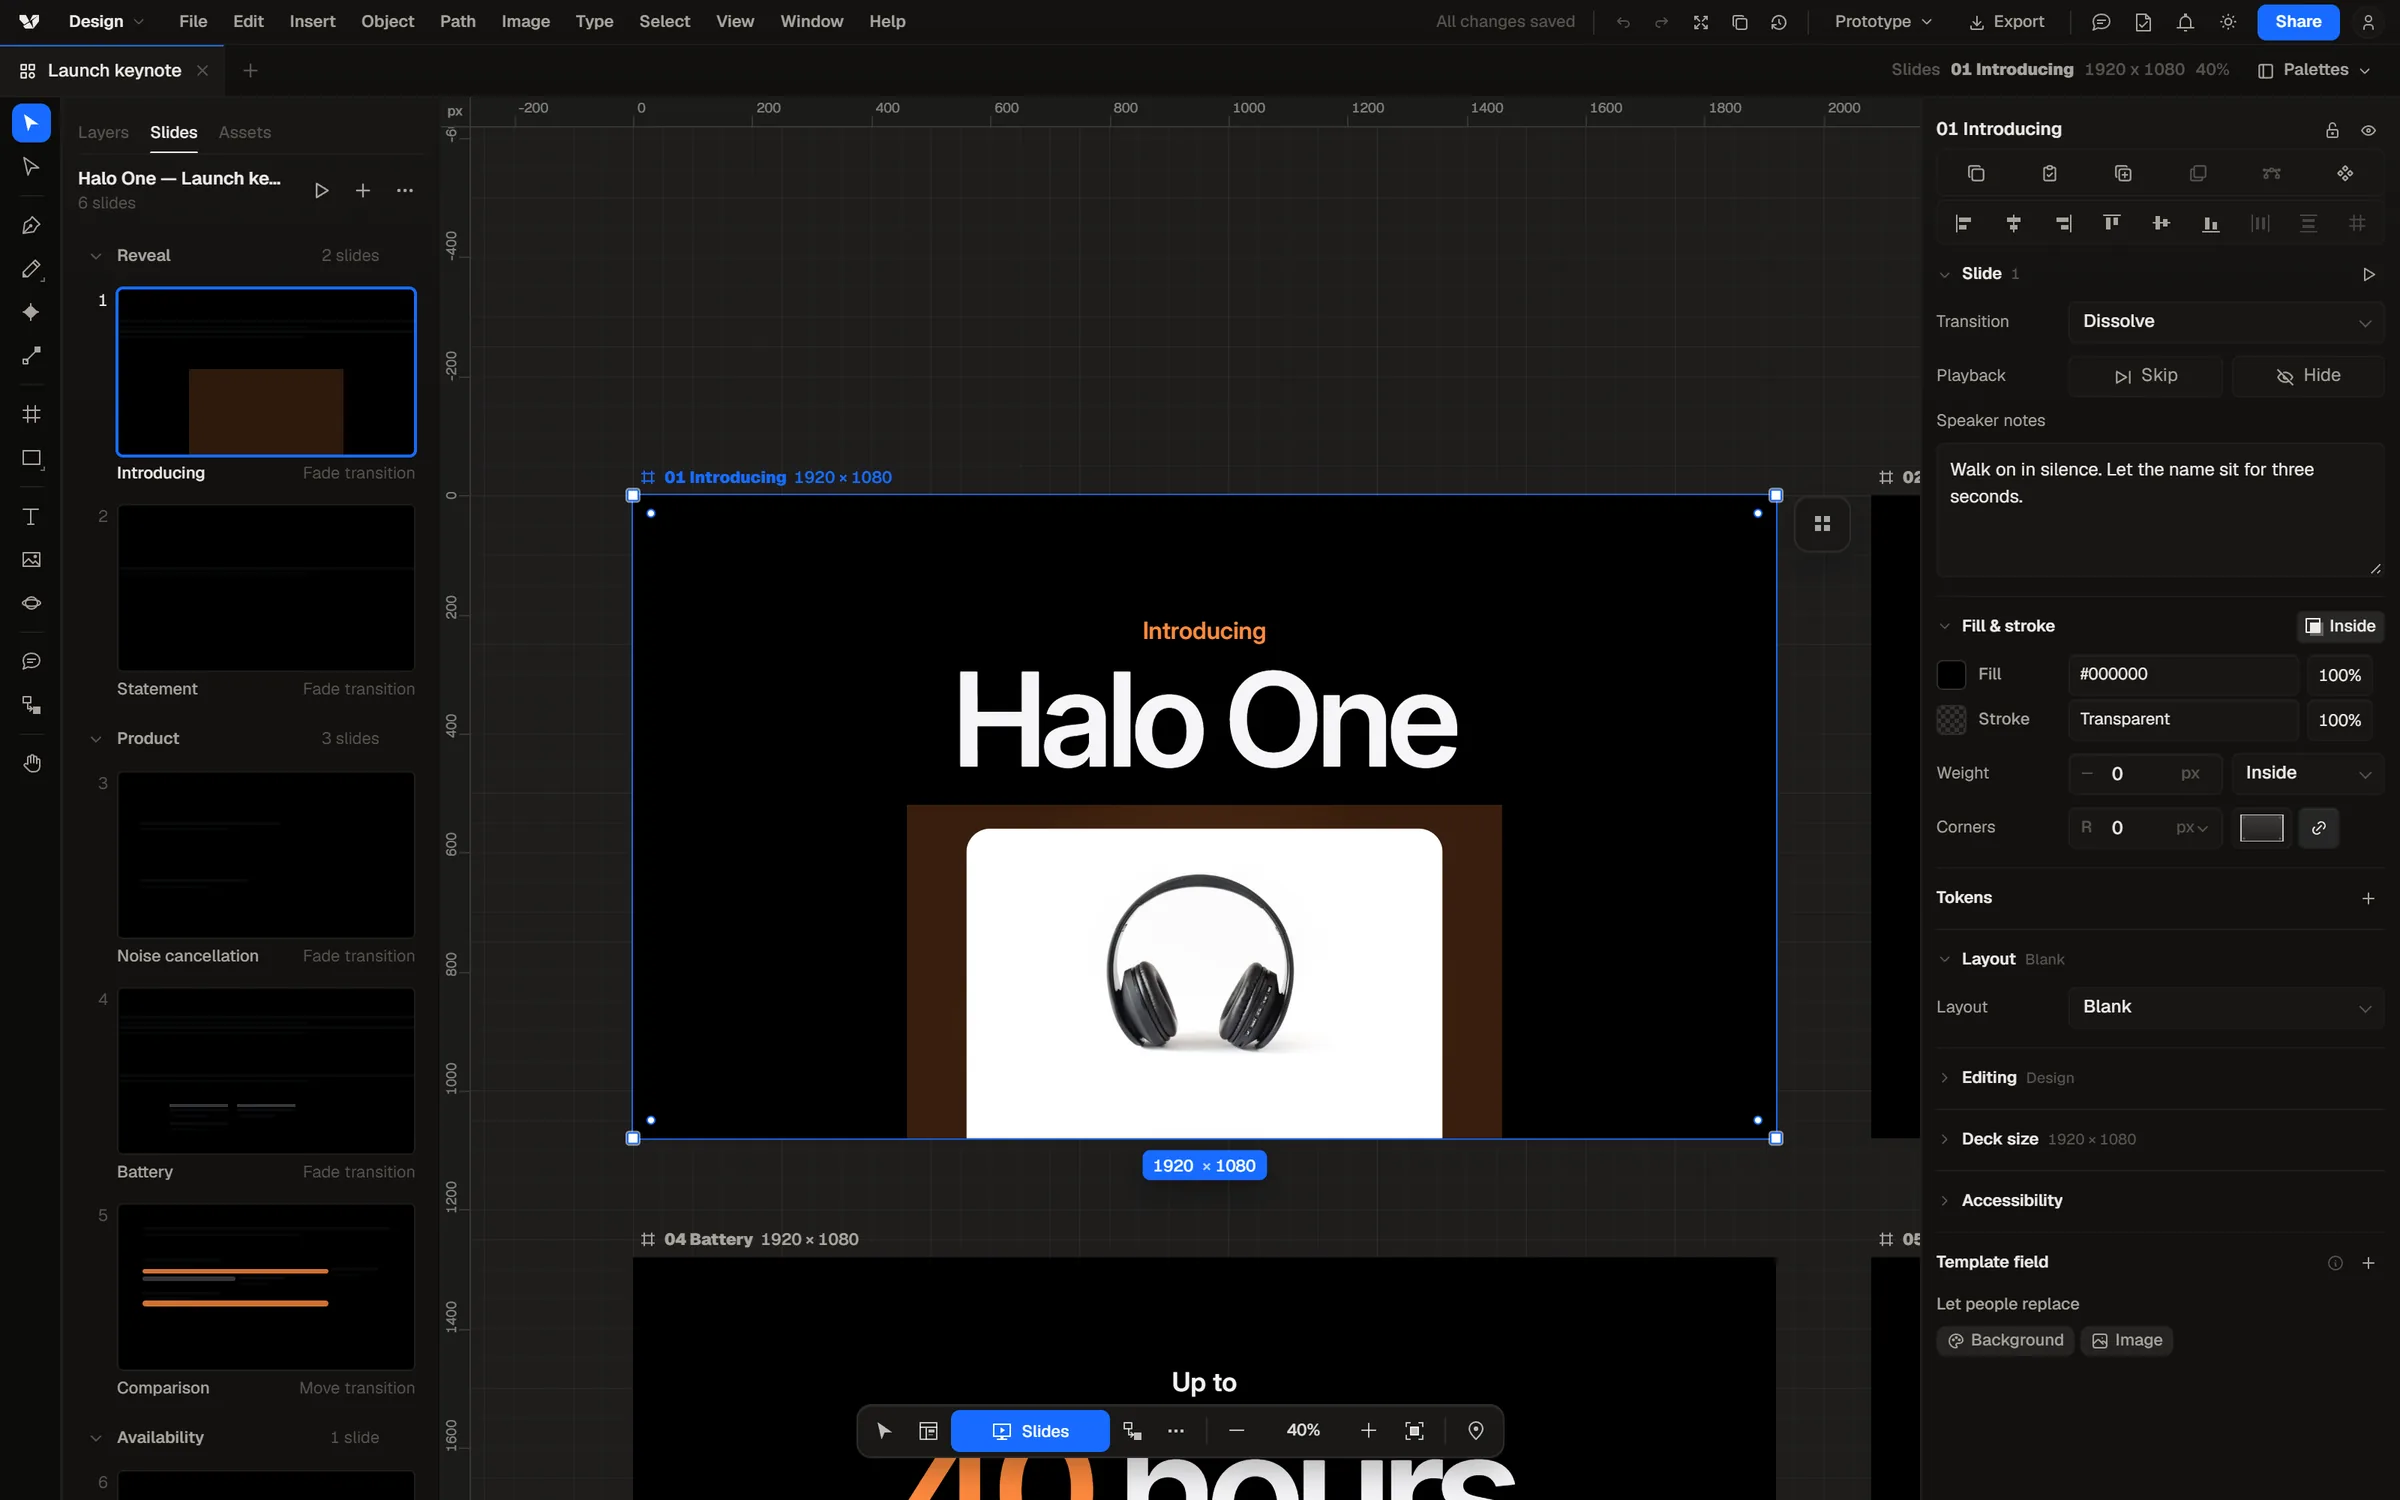Toggle Skip playback for the slide
This screenshot has height=1500, width=2400.
[x=2145, y=375]
